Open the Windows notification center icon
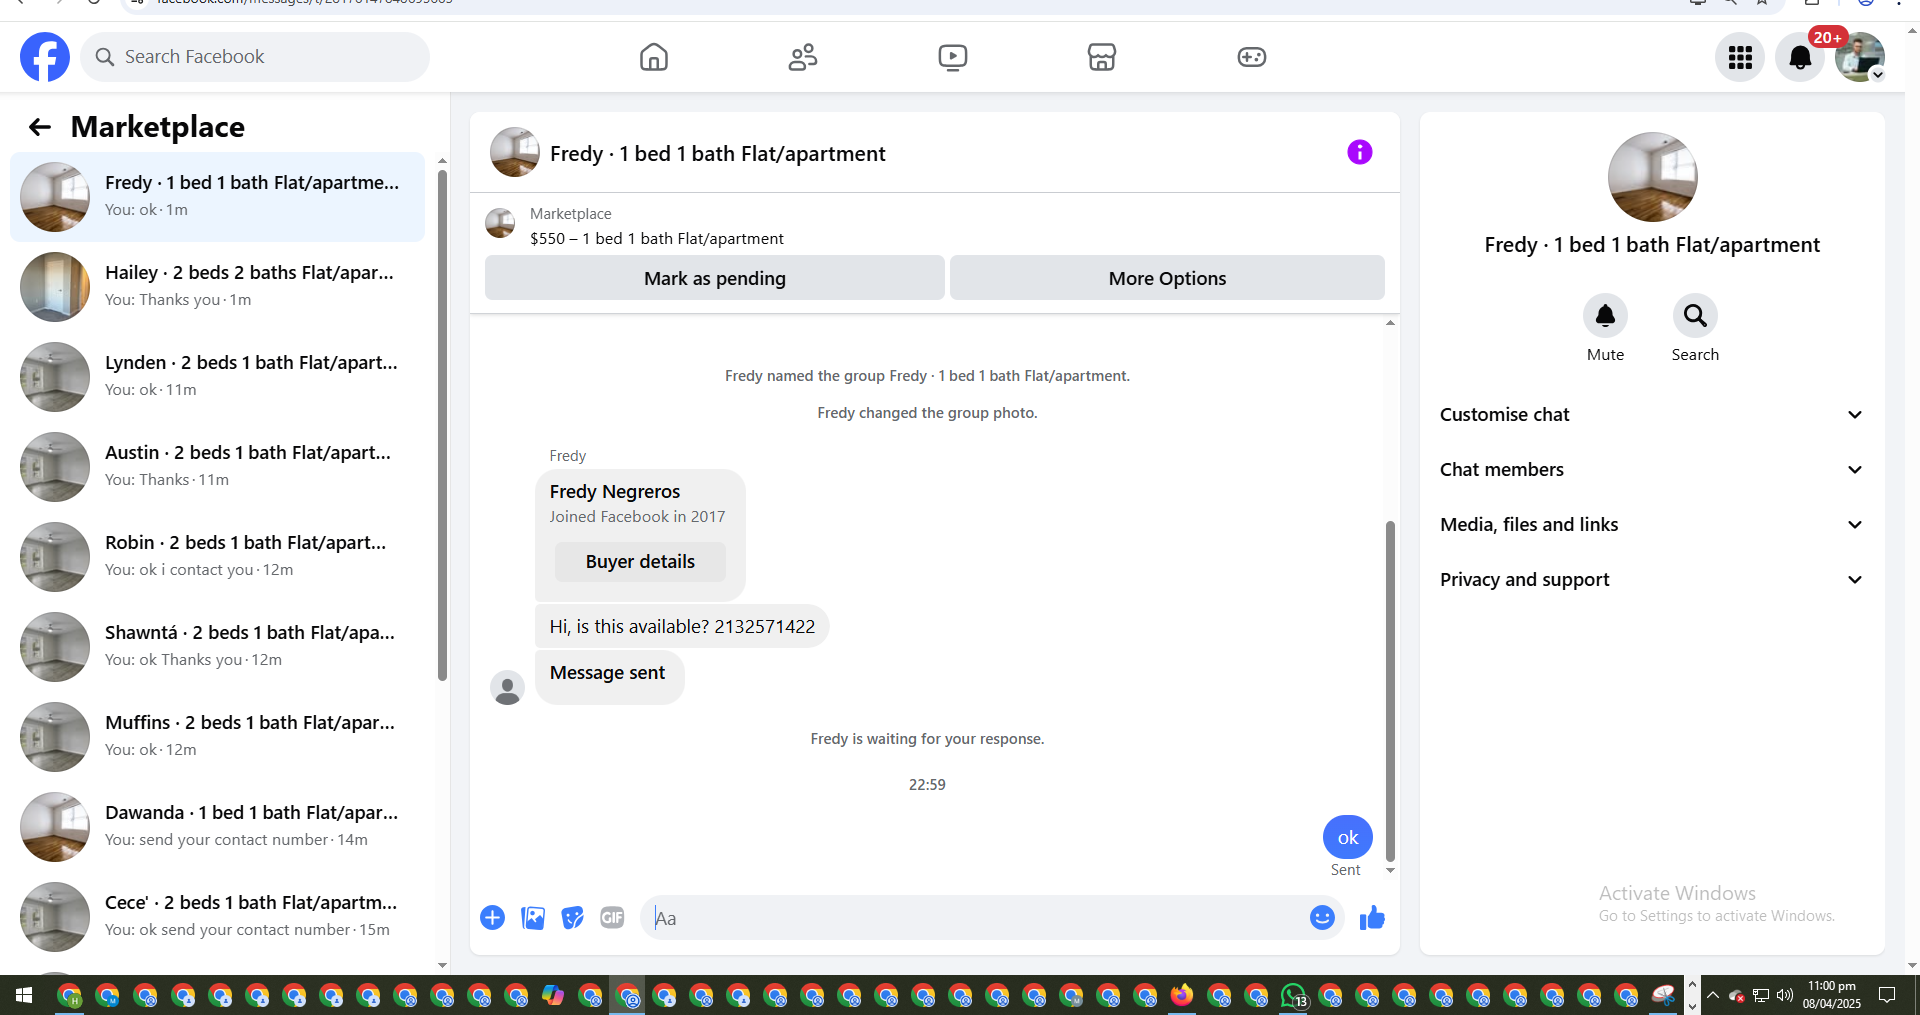This screenshot has height=1015, width=1920. point(1886,995)
